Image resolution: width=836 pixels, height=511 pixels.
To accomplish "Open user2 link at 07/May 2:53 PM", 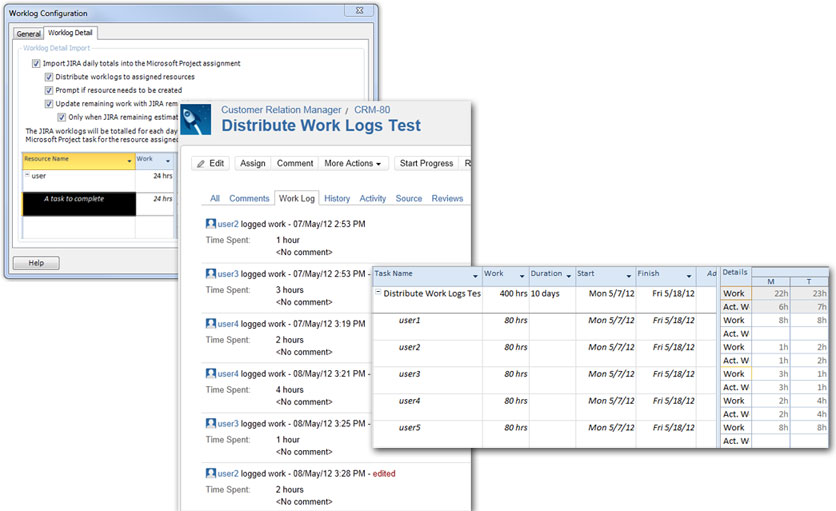I will [x=228, y=224].
